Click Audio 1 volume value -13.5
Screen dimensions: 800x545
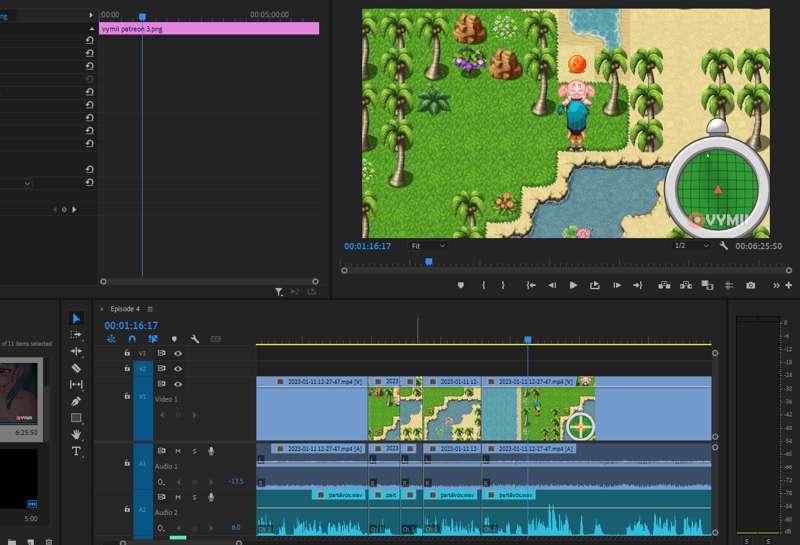click(x=236, y=481)
